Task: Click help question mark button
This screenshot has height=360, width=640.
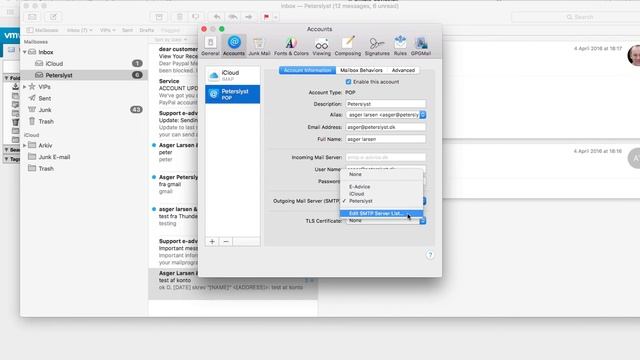Action: coord(430,255)
